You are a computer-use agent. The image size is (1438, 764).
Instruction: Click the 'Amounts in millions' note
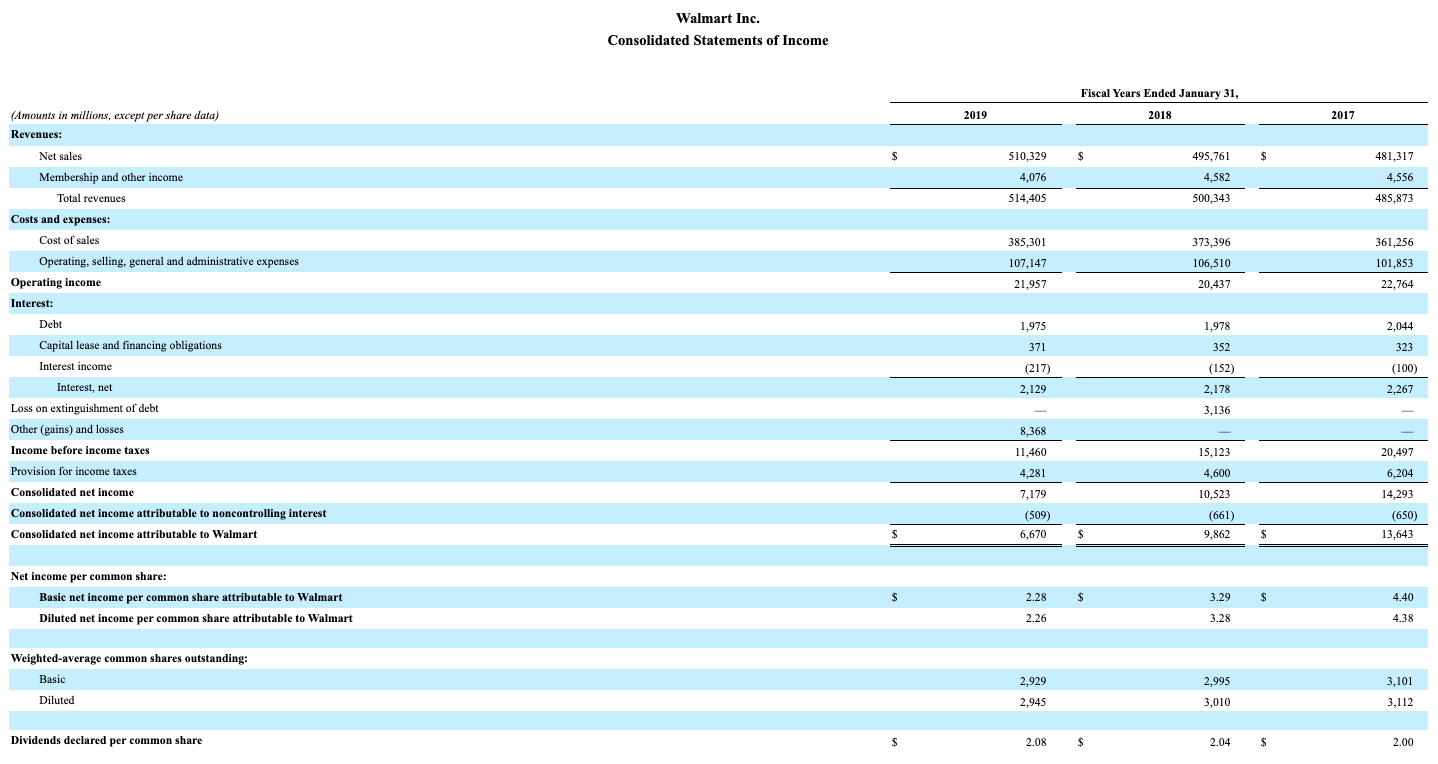pos(115,115)
